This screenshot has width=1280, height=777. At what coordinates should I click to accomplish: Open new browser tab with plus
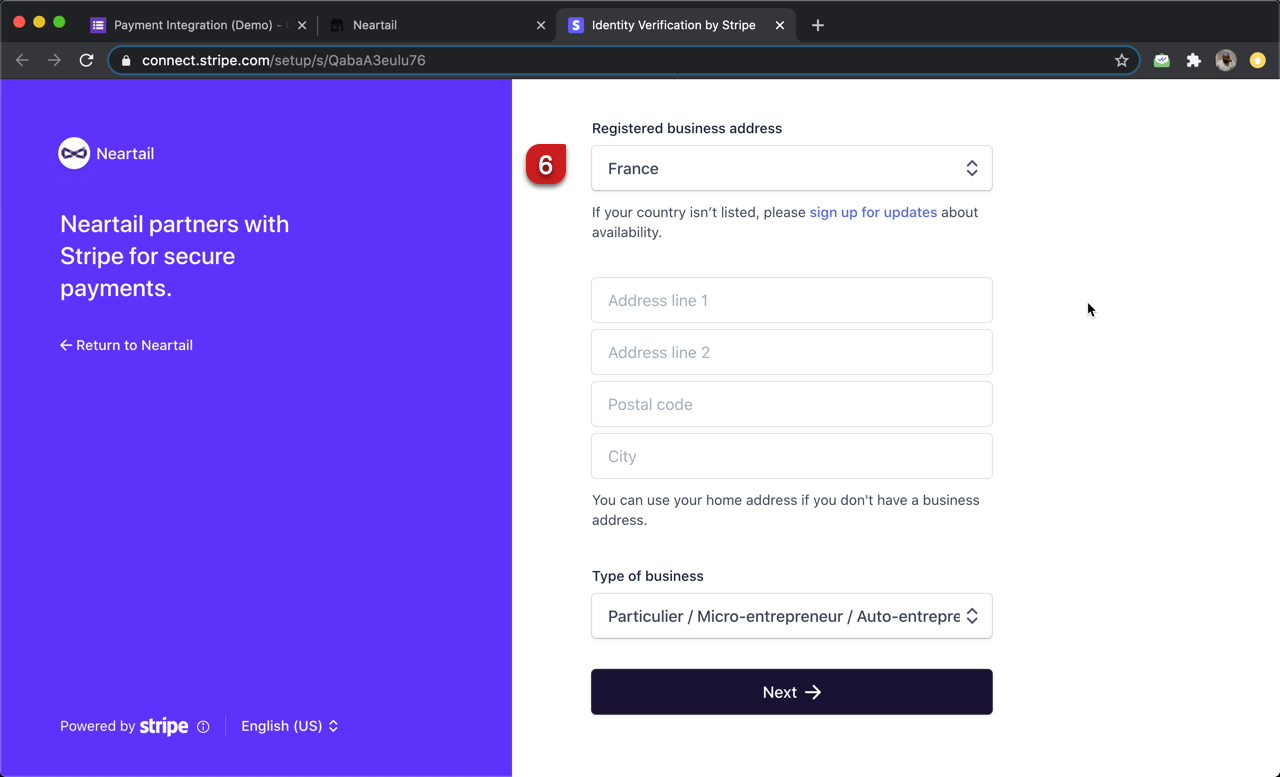[818, 25]
